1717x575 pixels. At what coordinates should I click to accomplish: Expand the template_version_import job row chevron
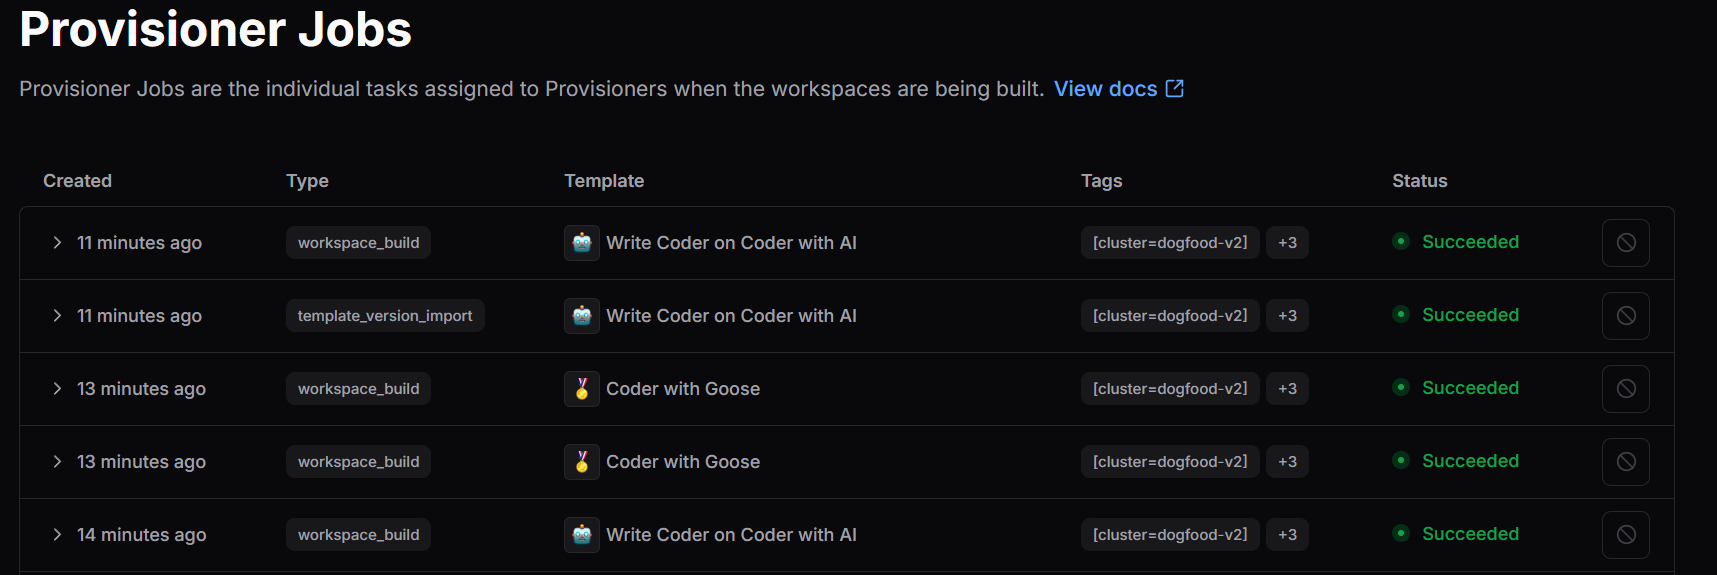point(57,316)
